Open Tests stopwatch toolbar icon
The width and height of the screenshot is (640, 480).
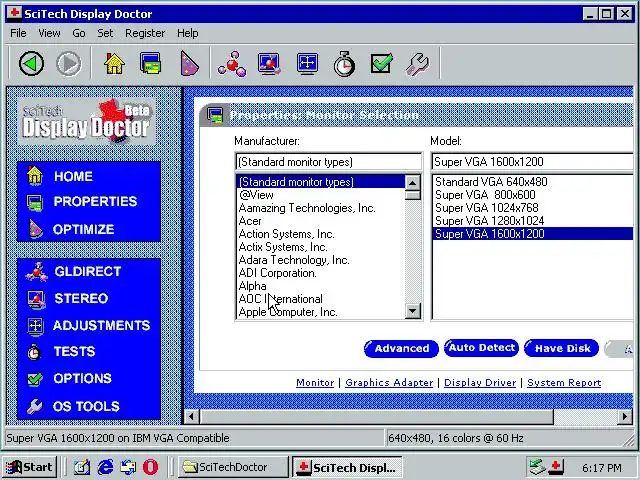point(344,63)
